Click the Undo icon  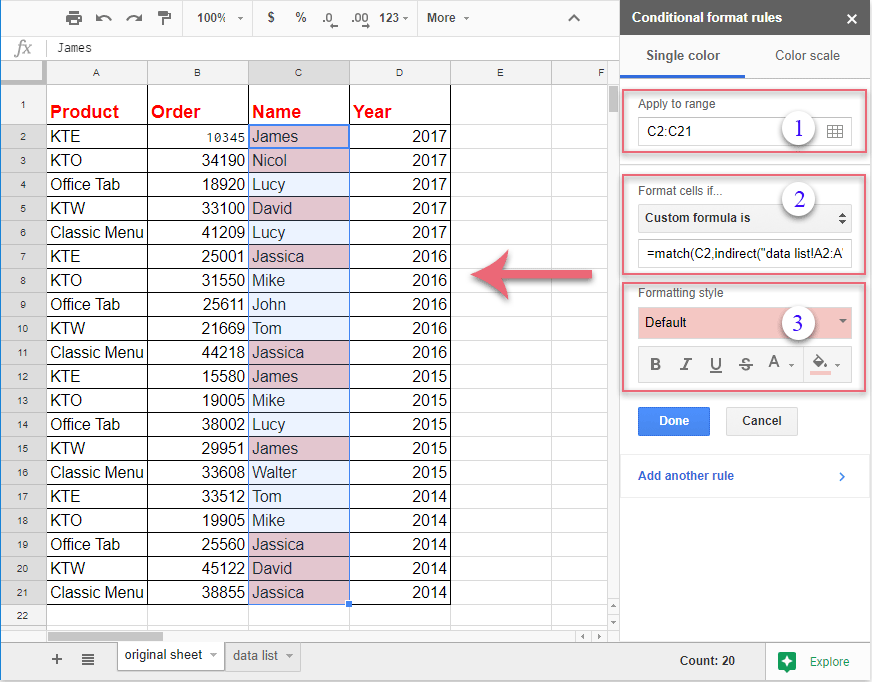tap(101, 18)
